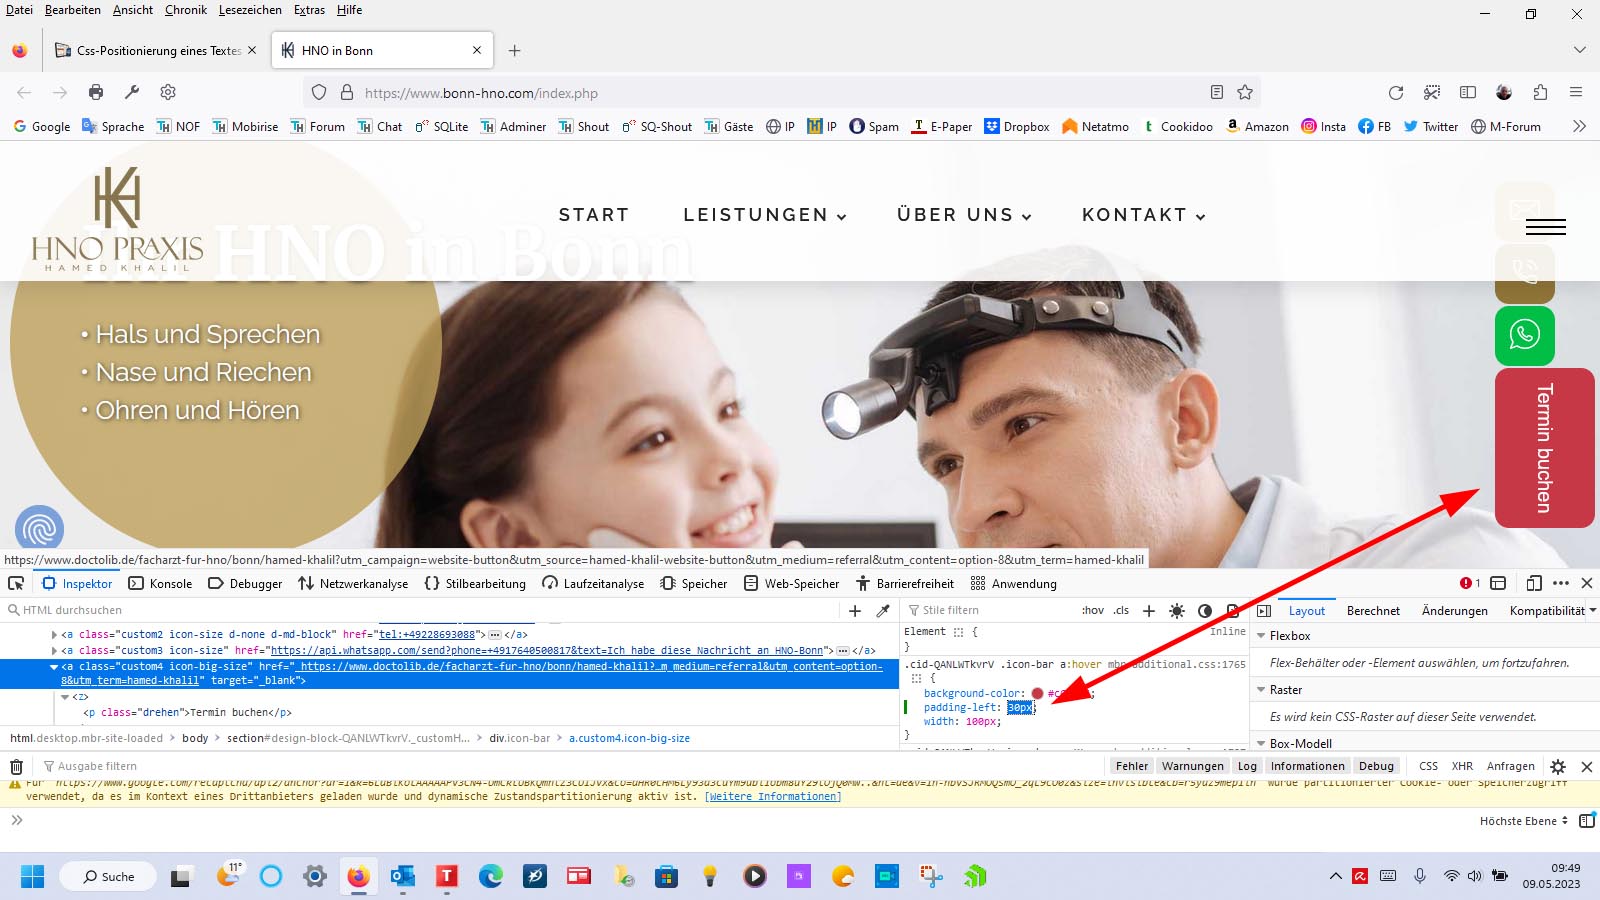Click the background-color red swatch
This screenshot has height=900, width=1600.
point(1037,693)
